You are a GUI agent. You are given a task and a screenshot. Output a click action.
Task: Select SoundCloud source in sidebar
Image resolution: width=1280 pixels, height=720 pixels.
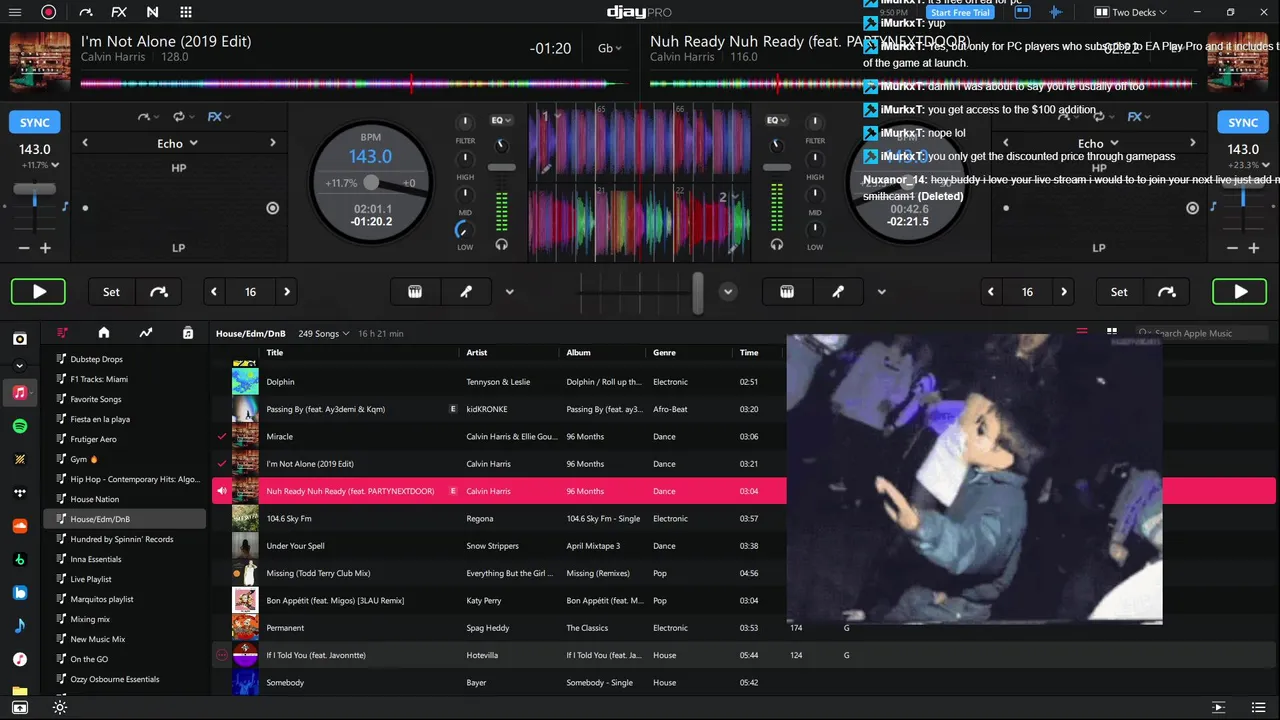(x=19, y=526)
